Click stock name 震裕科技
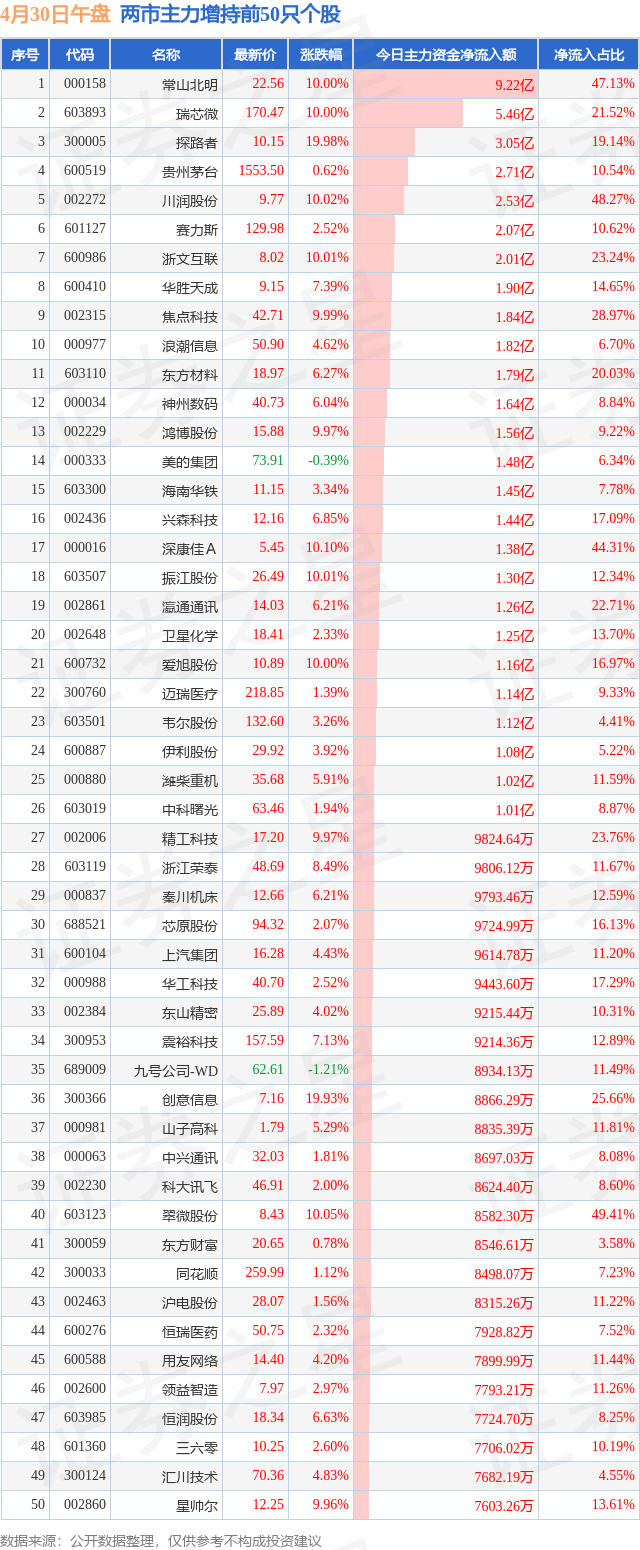This screenshot has width=640, height=1550. pos(189,1041)
